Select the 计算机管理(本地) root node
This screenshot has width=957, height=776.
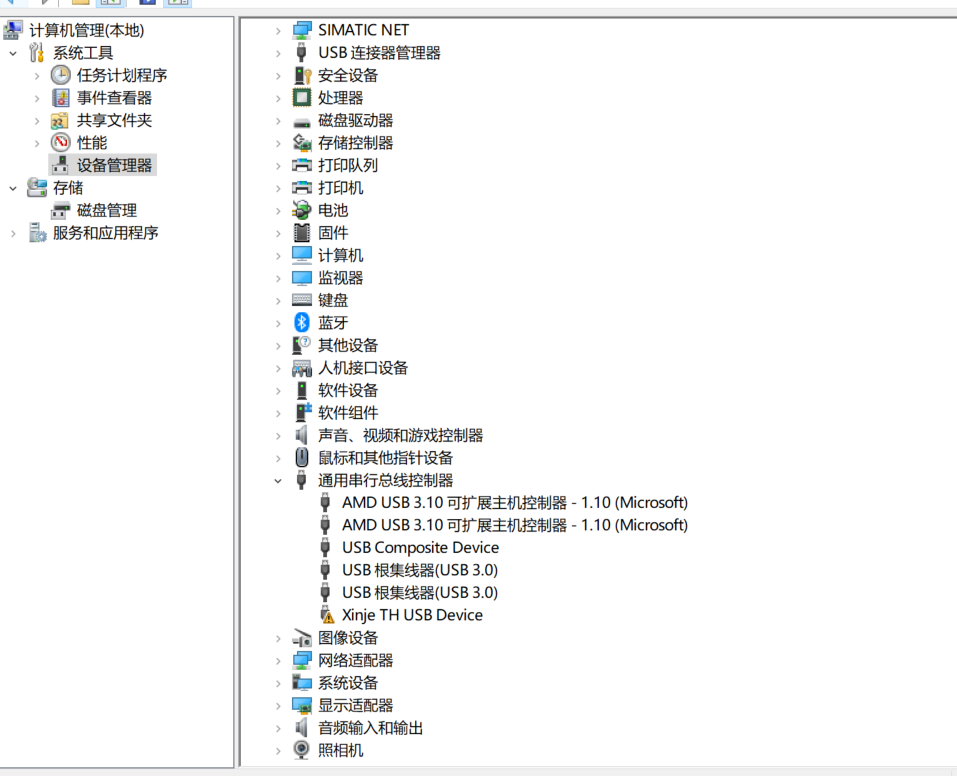coord(86,30)
